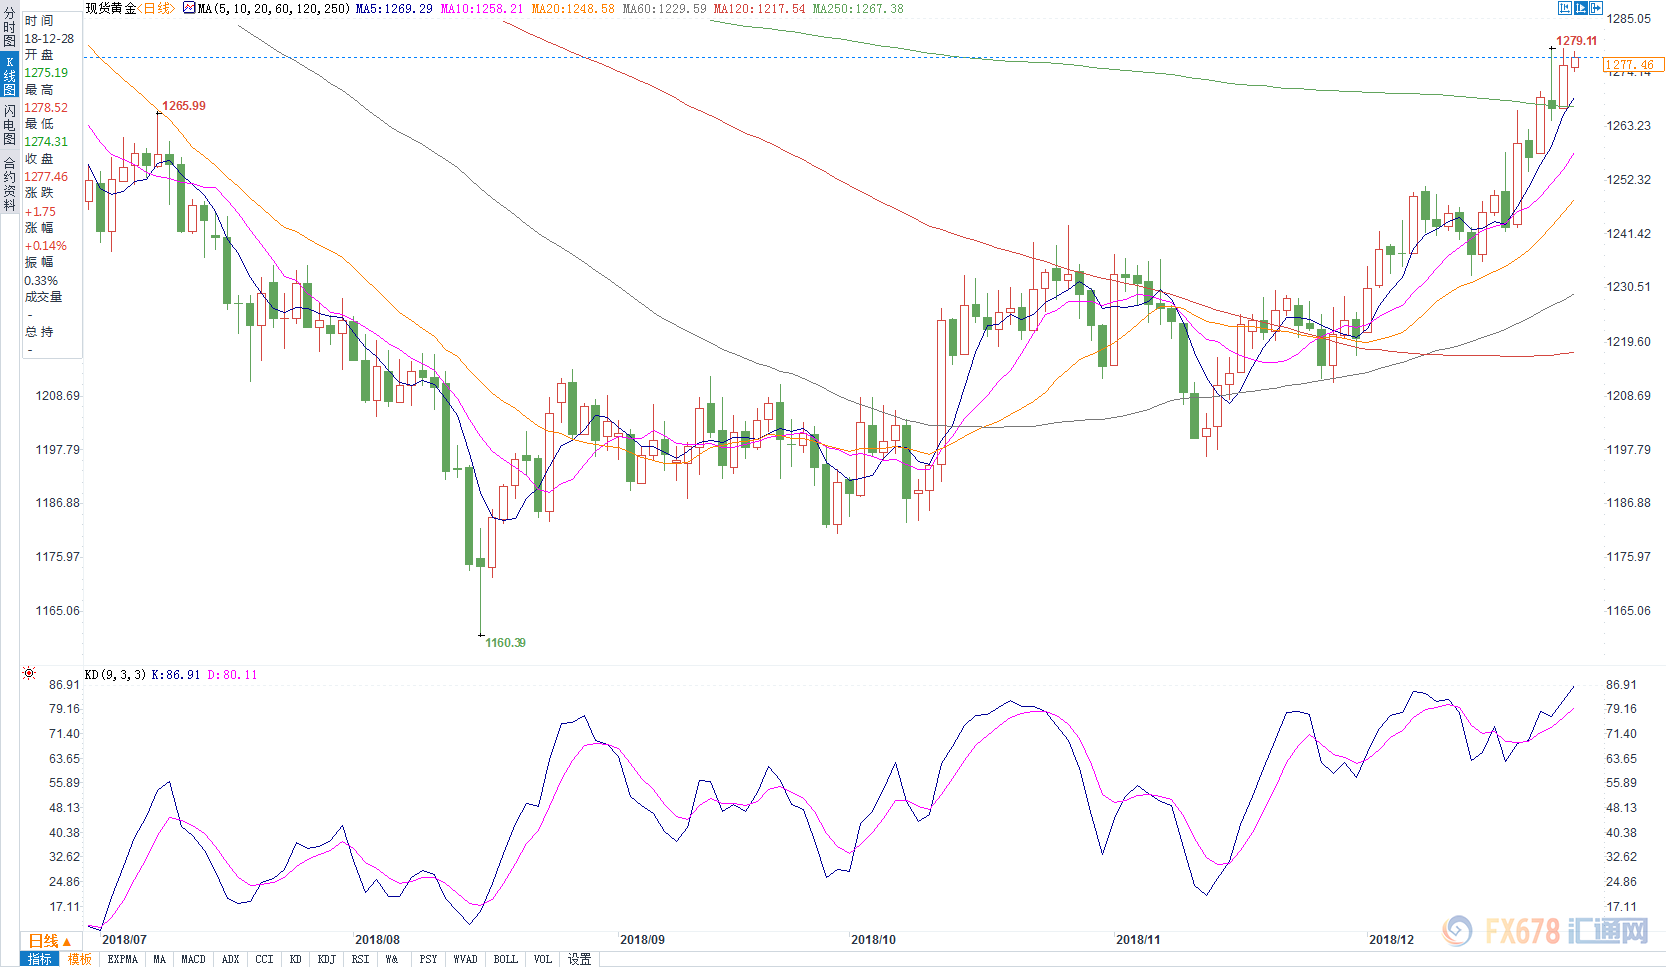Switch to 分时图 view in sidebar
The image size is (1666, 967).
point(9,28)
